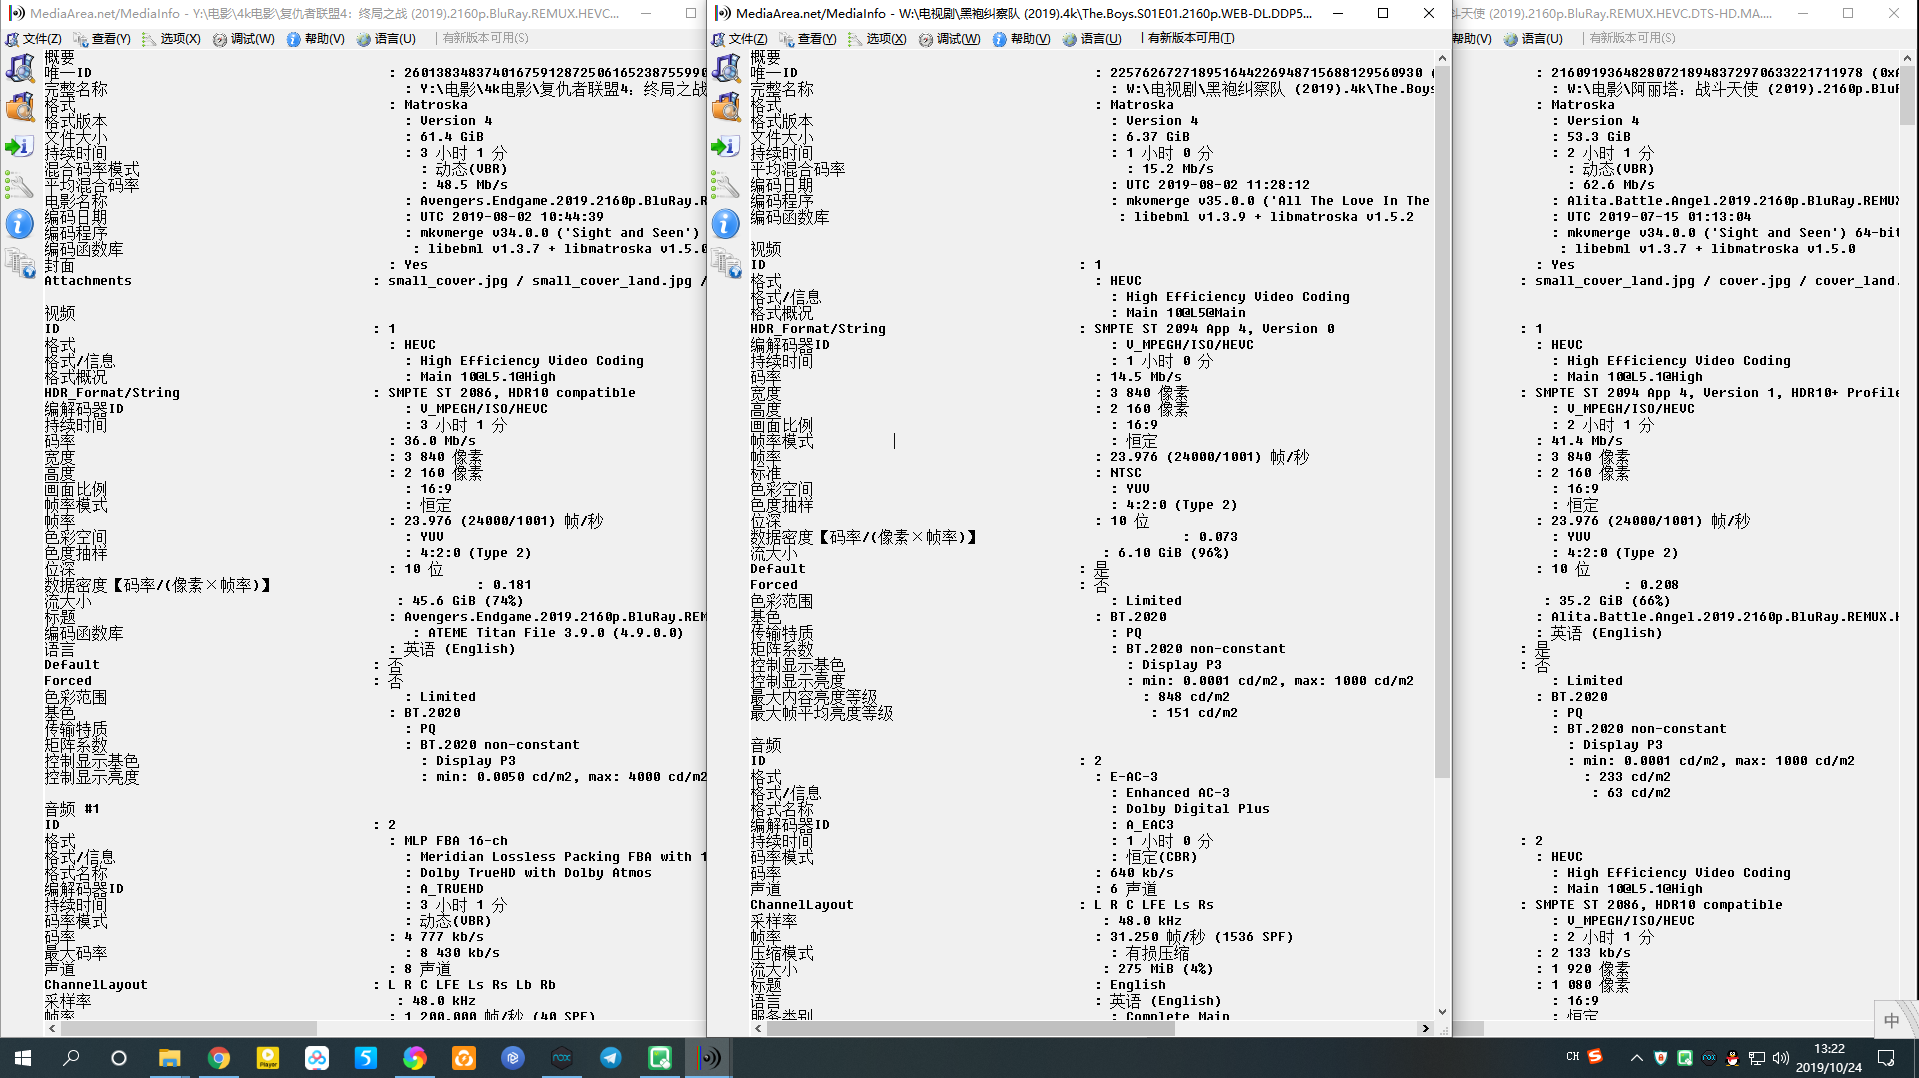This screenshot has height=1078, width=1919.
Task: Open 文件(Z) menu in Avengers window
Action: (34, 39)
